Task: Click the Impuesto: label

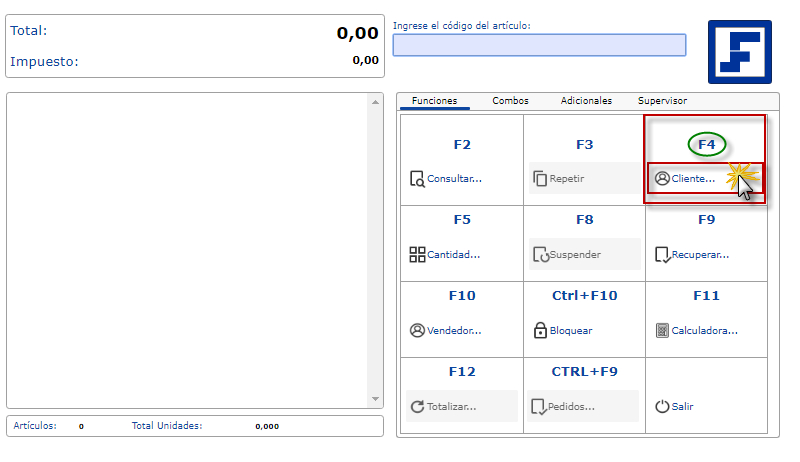Action: click(44, 62)
